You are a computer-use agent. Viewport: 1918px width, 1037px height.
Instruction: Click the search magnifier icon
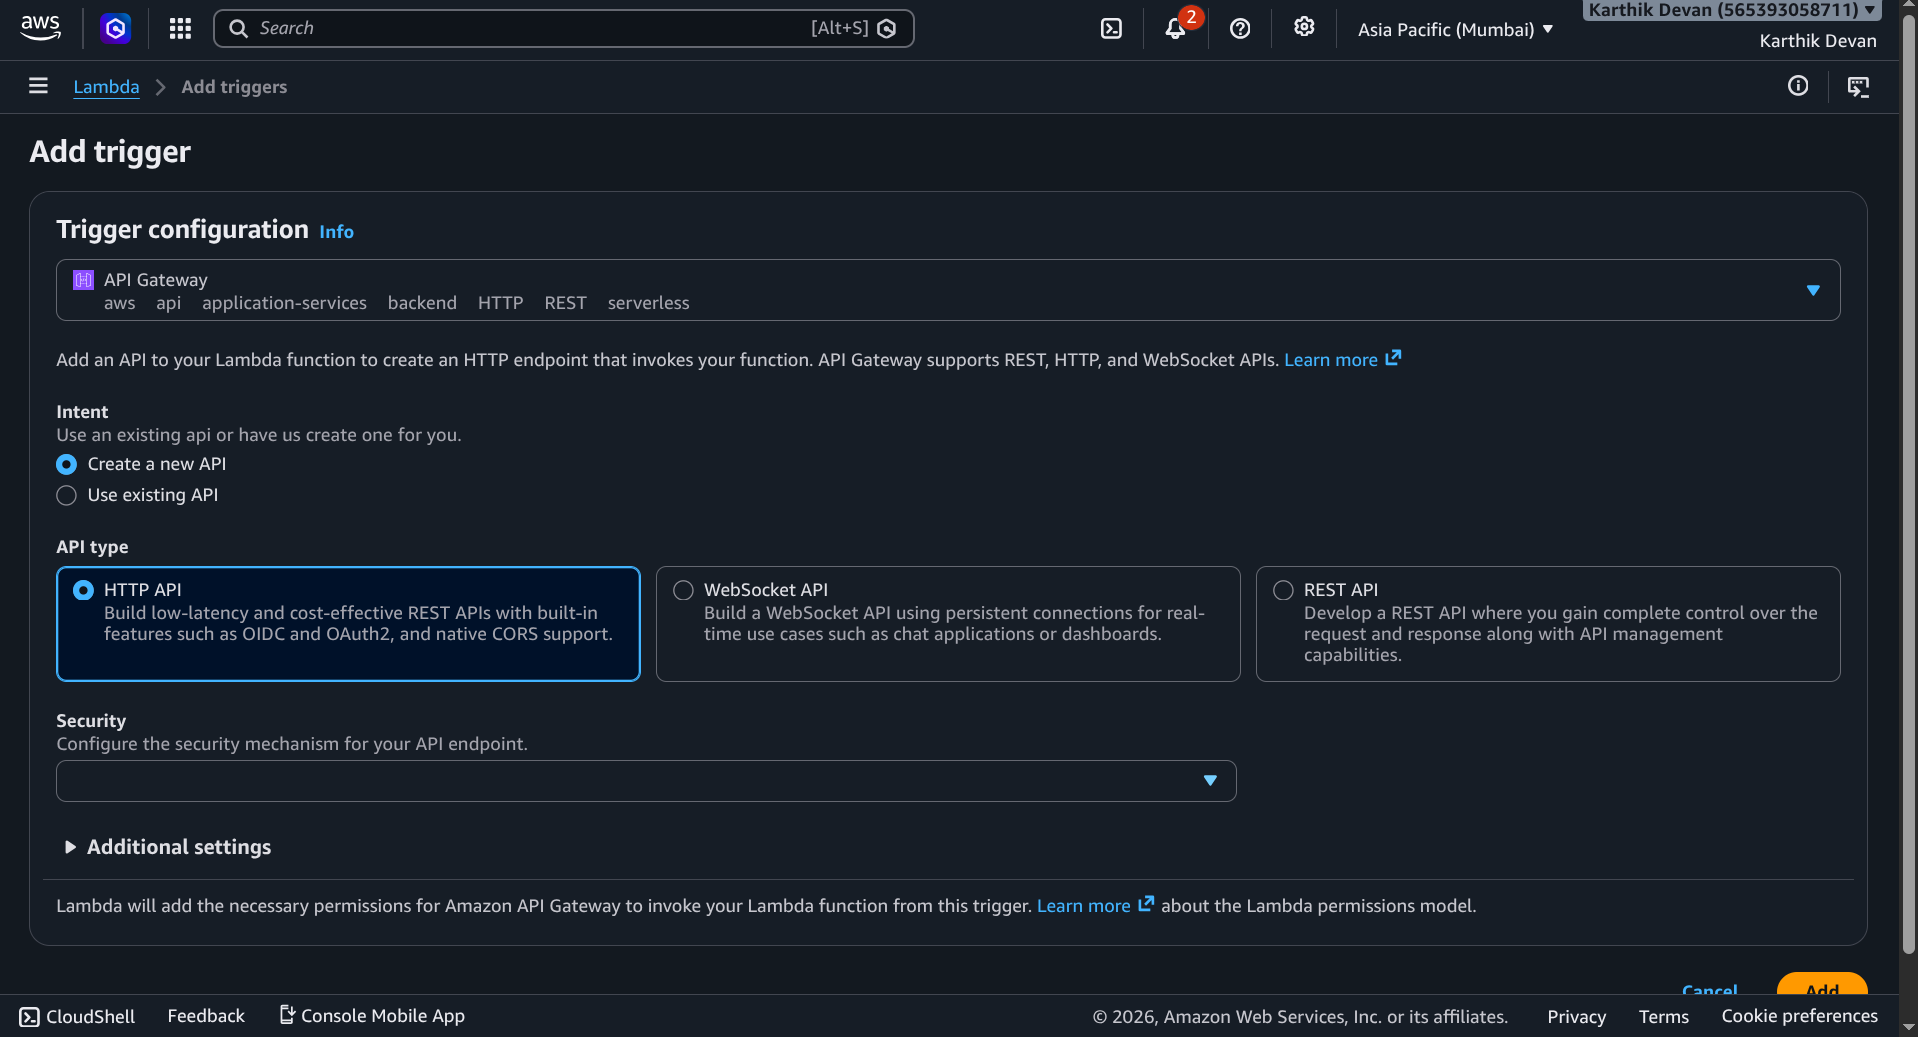coord(238,28)
